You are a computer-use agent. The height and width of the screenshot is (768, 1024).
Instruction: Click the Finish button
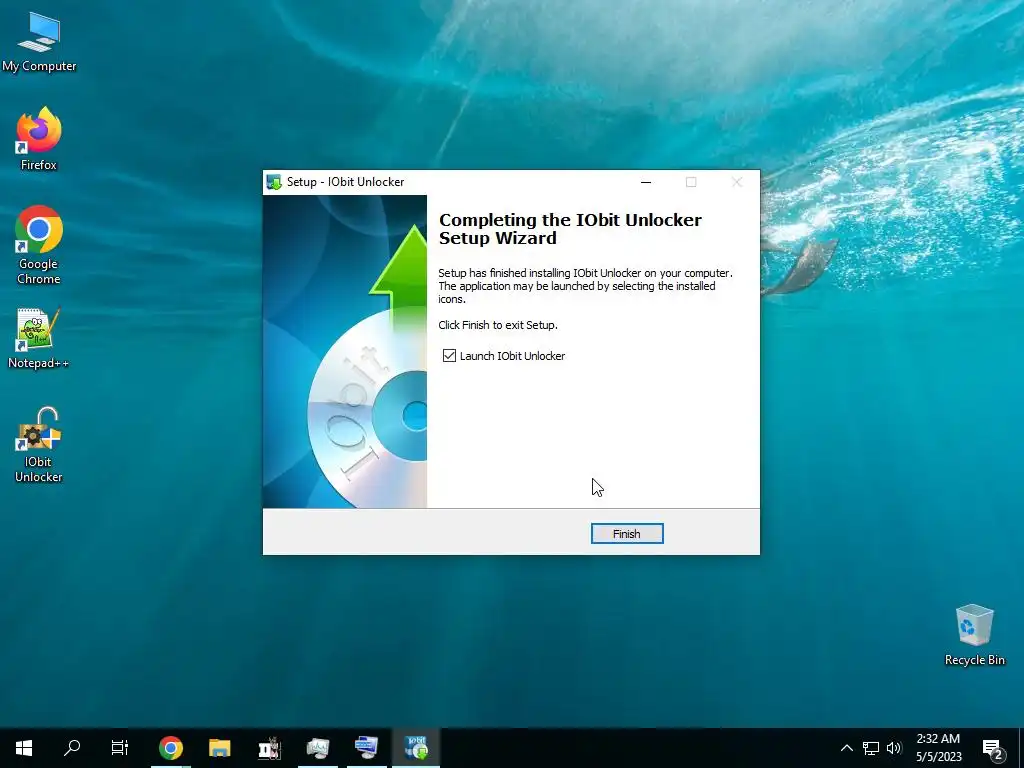pos(627,534)
